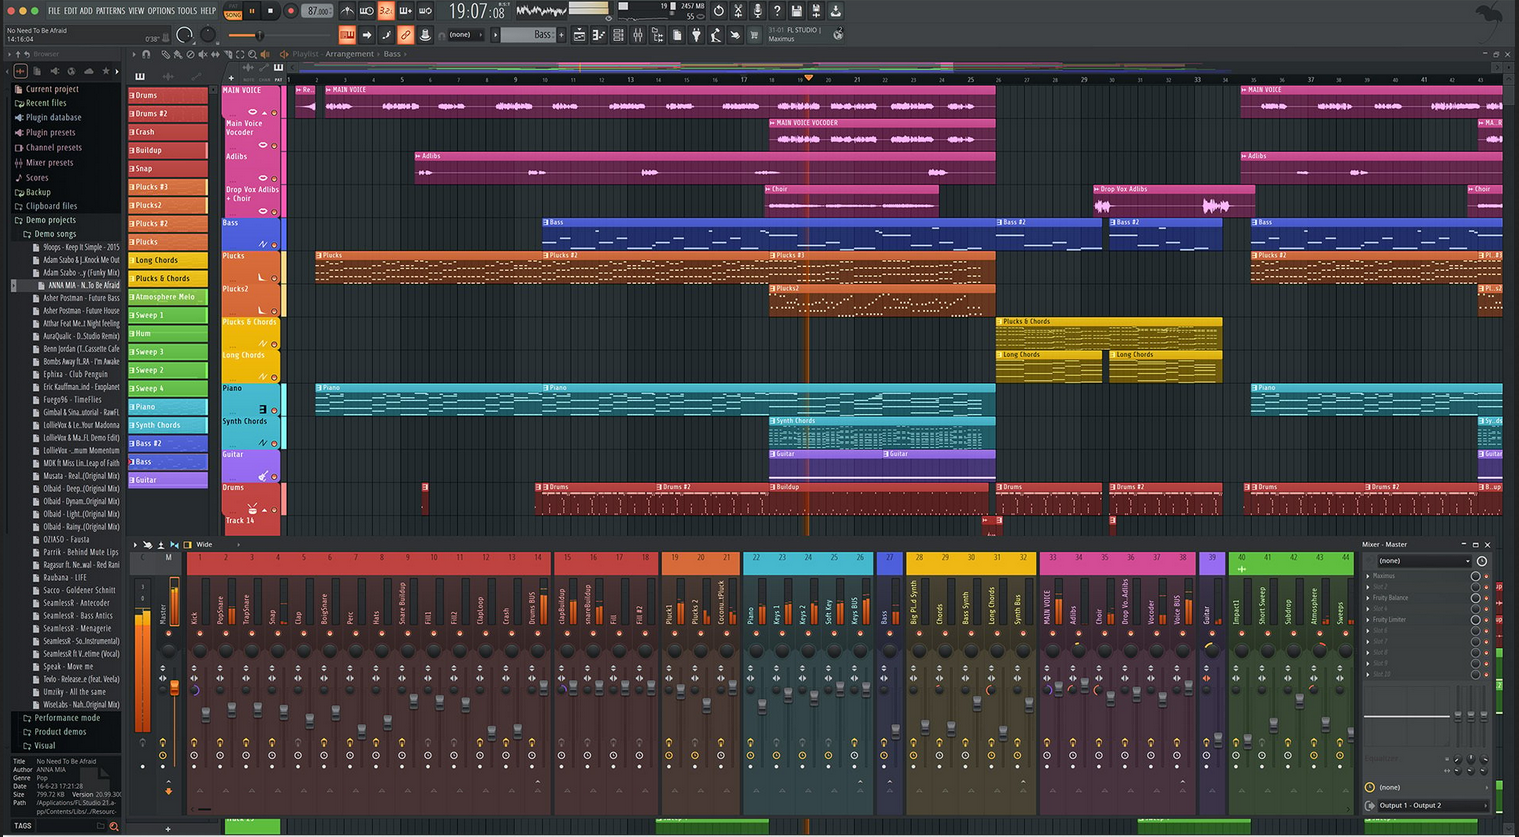Image resolution: width=1519 pixels, height=837 pixels.
Task: Adjust the master volume slider in the toolbar
Action: pyautogui.click(x=259, y=35)
